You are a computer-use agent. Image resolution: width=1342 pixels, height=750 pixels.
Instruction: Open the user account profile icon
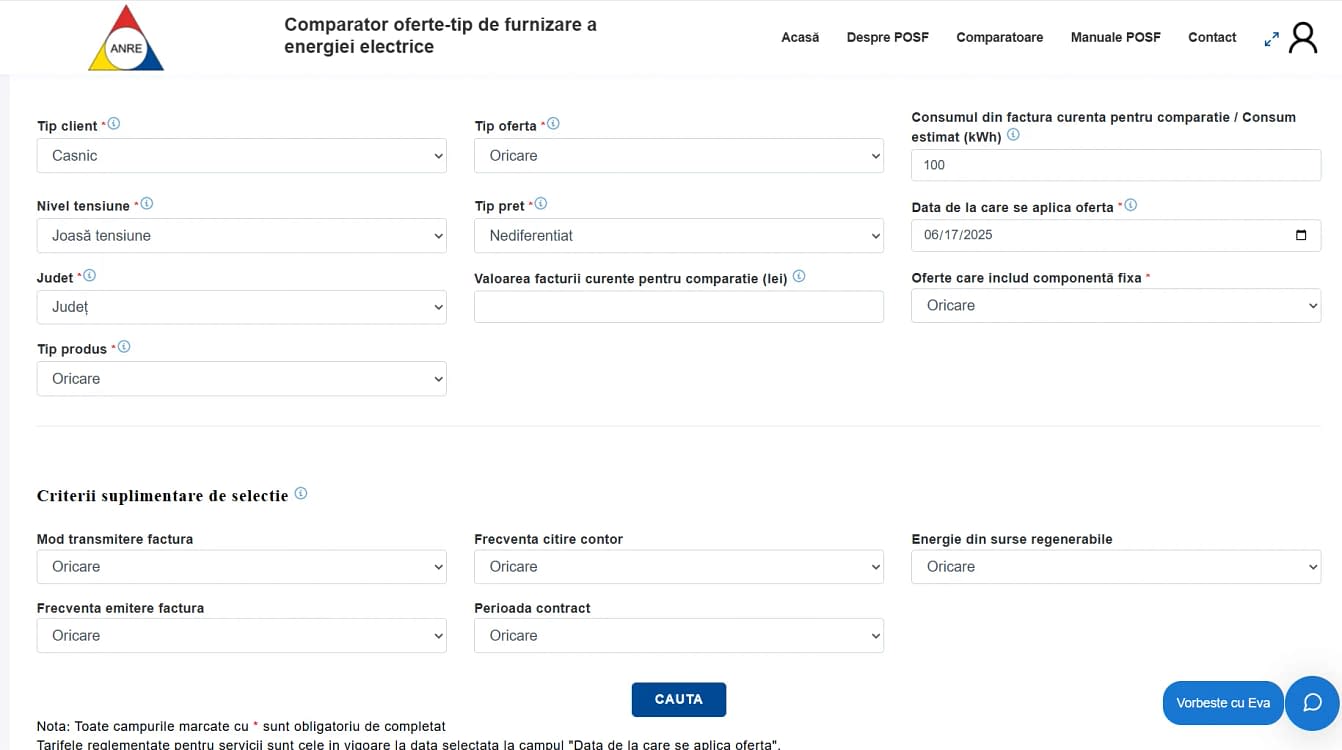pos(1303,38)
